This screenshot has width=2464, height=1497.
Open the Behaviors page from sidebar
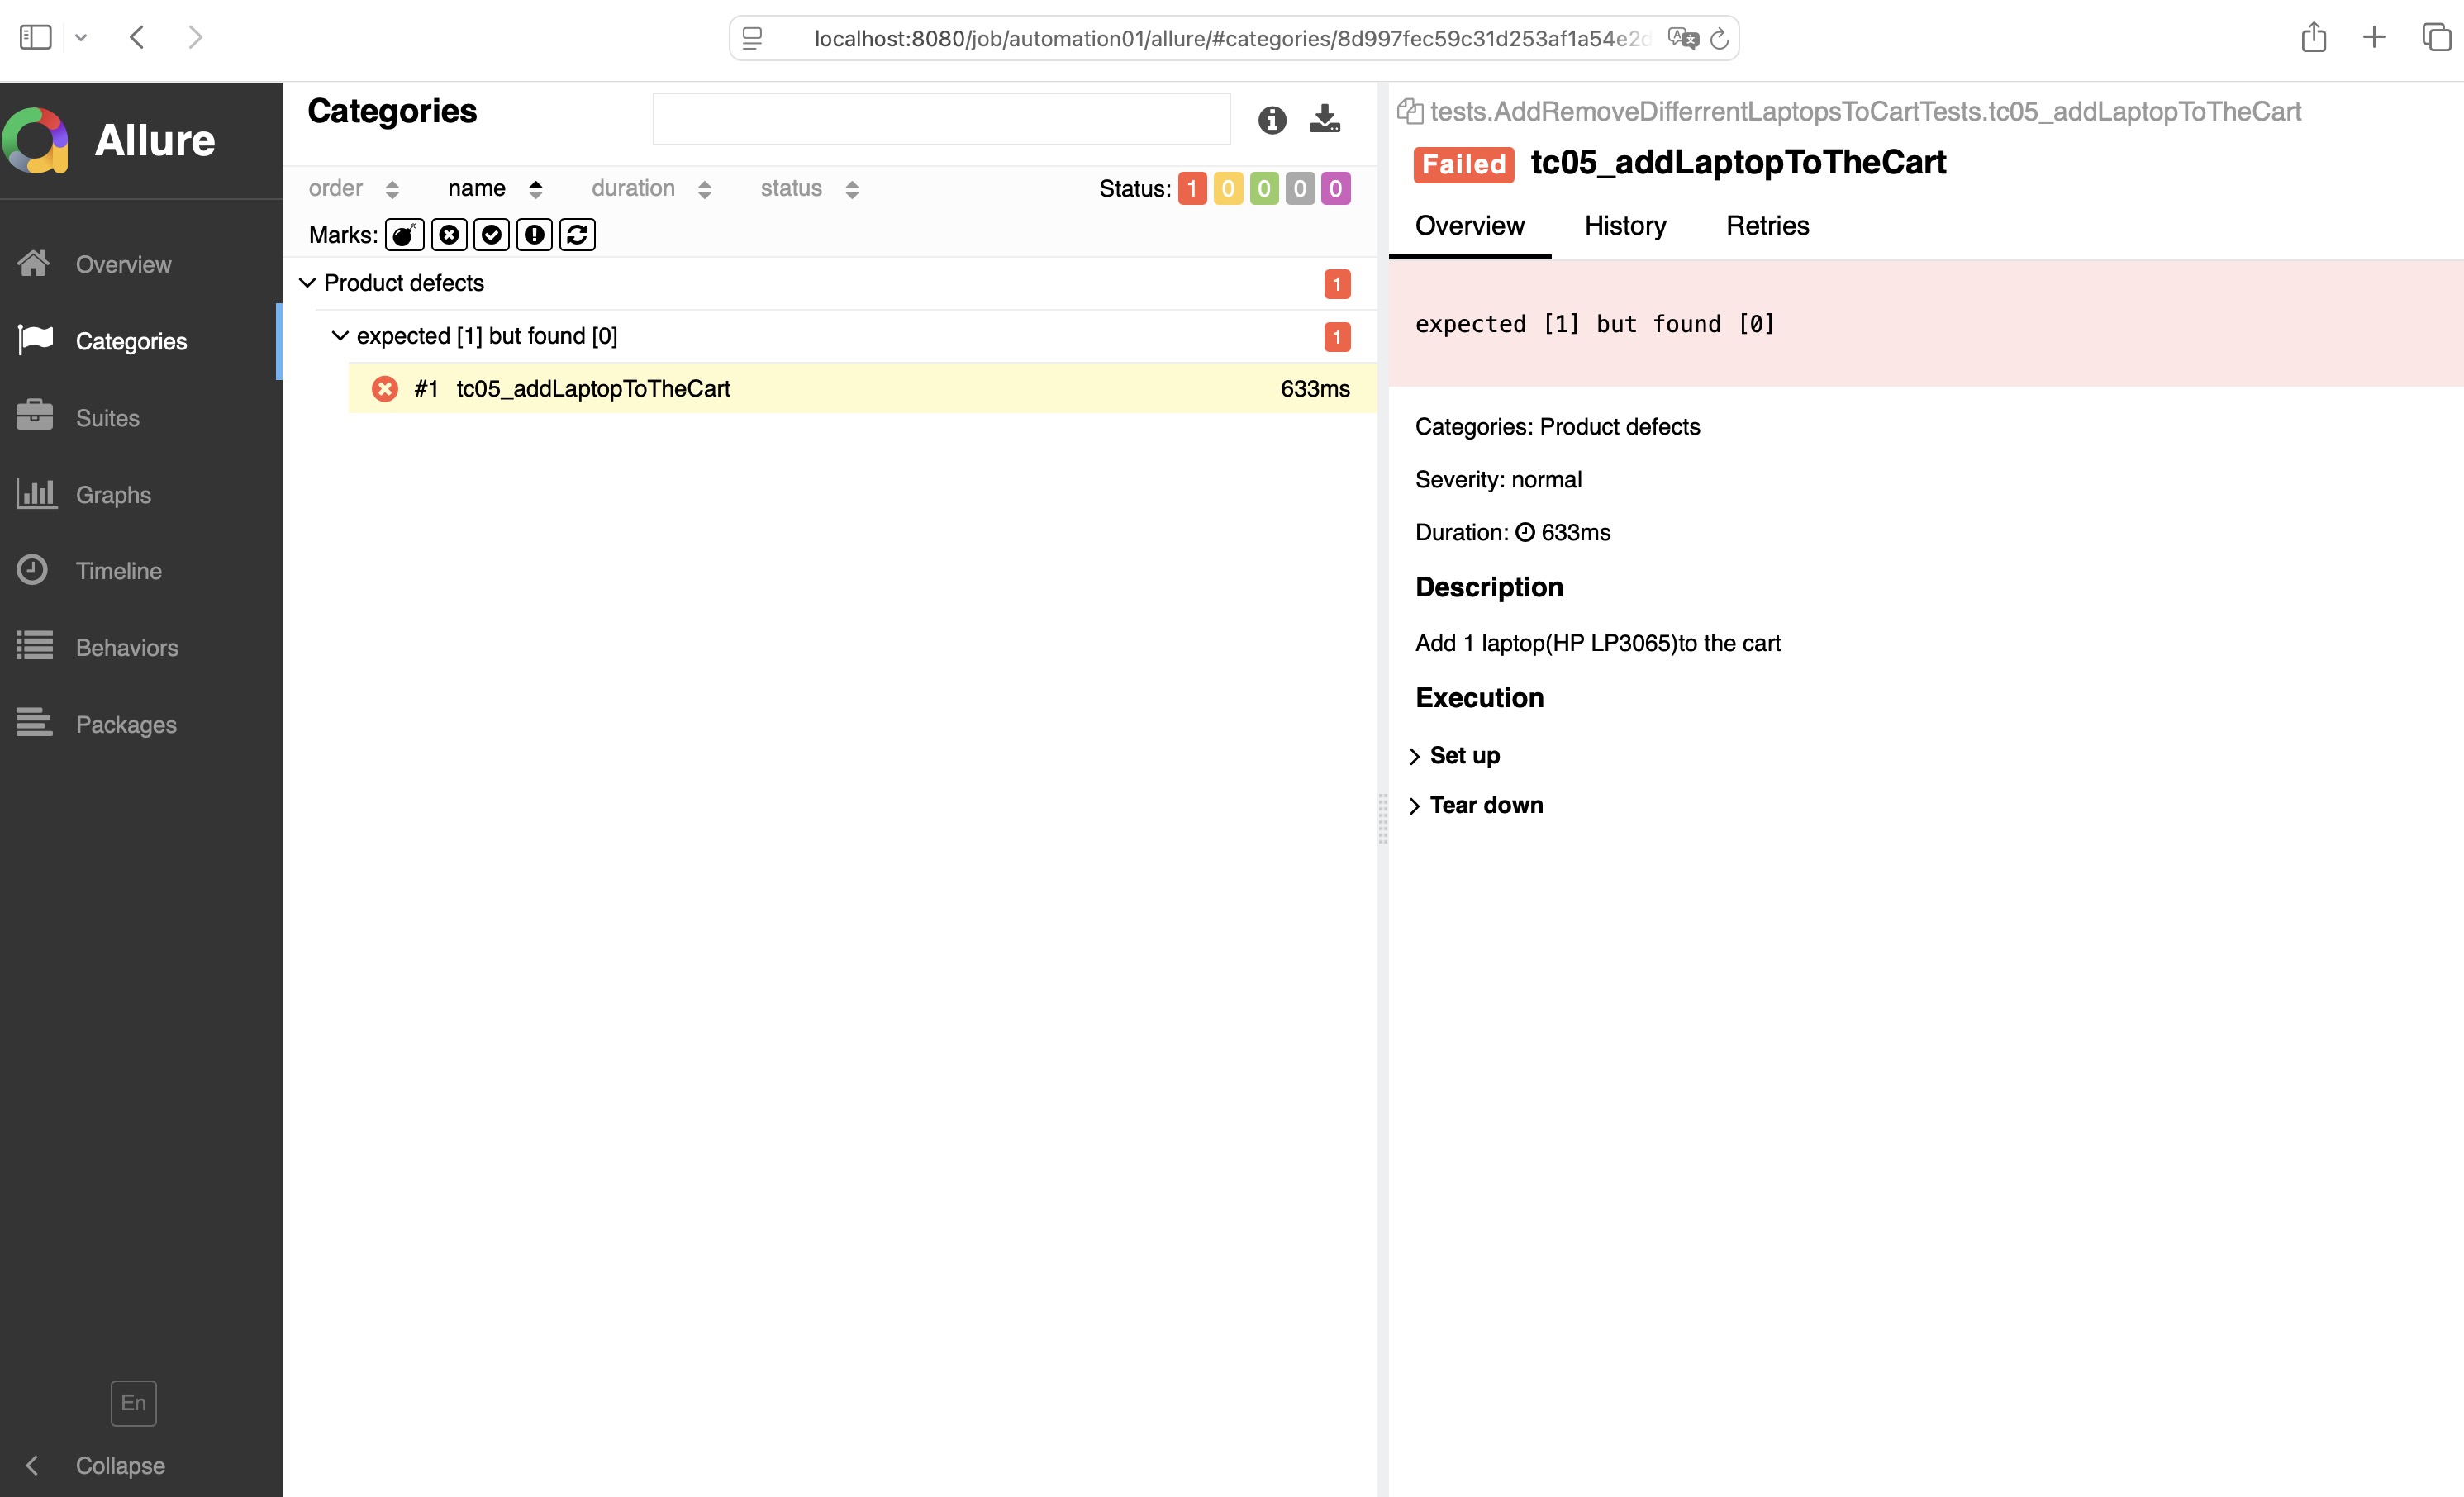[126, 647]
